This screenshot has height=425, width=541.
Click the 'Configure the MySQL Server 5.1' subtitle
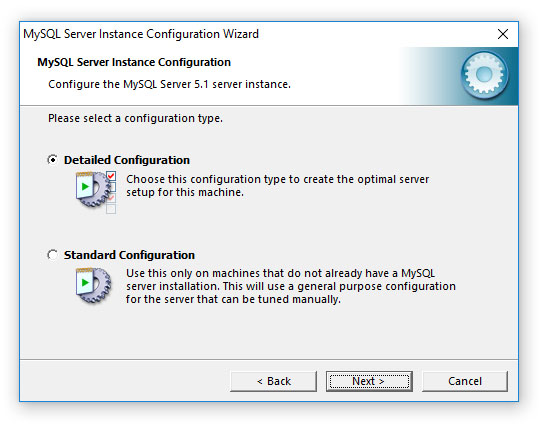coord(169,84)
